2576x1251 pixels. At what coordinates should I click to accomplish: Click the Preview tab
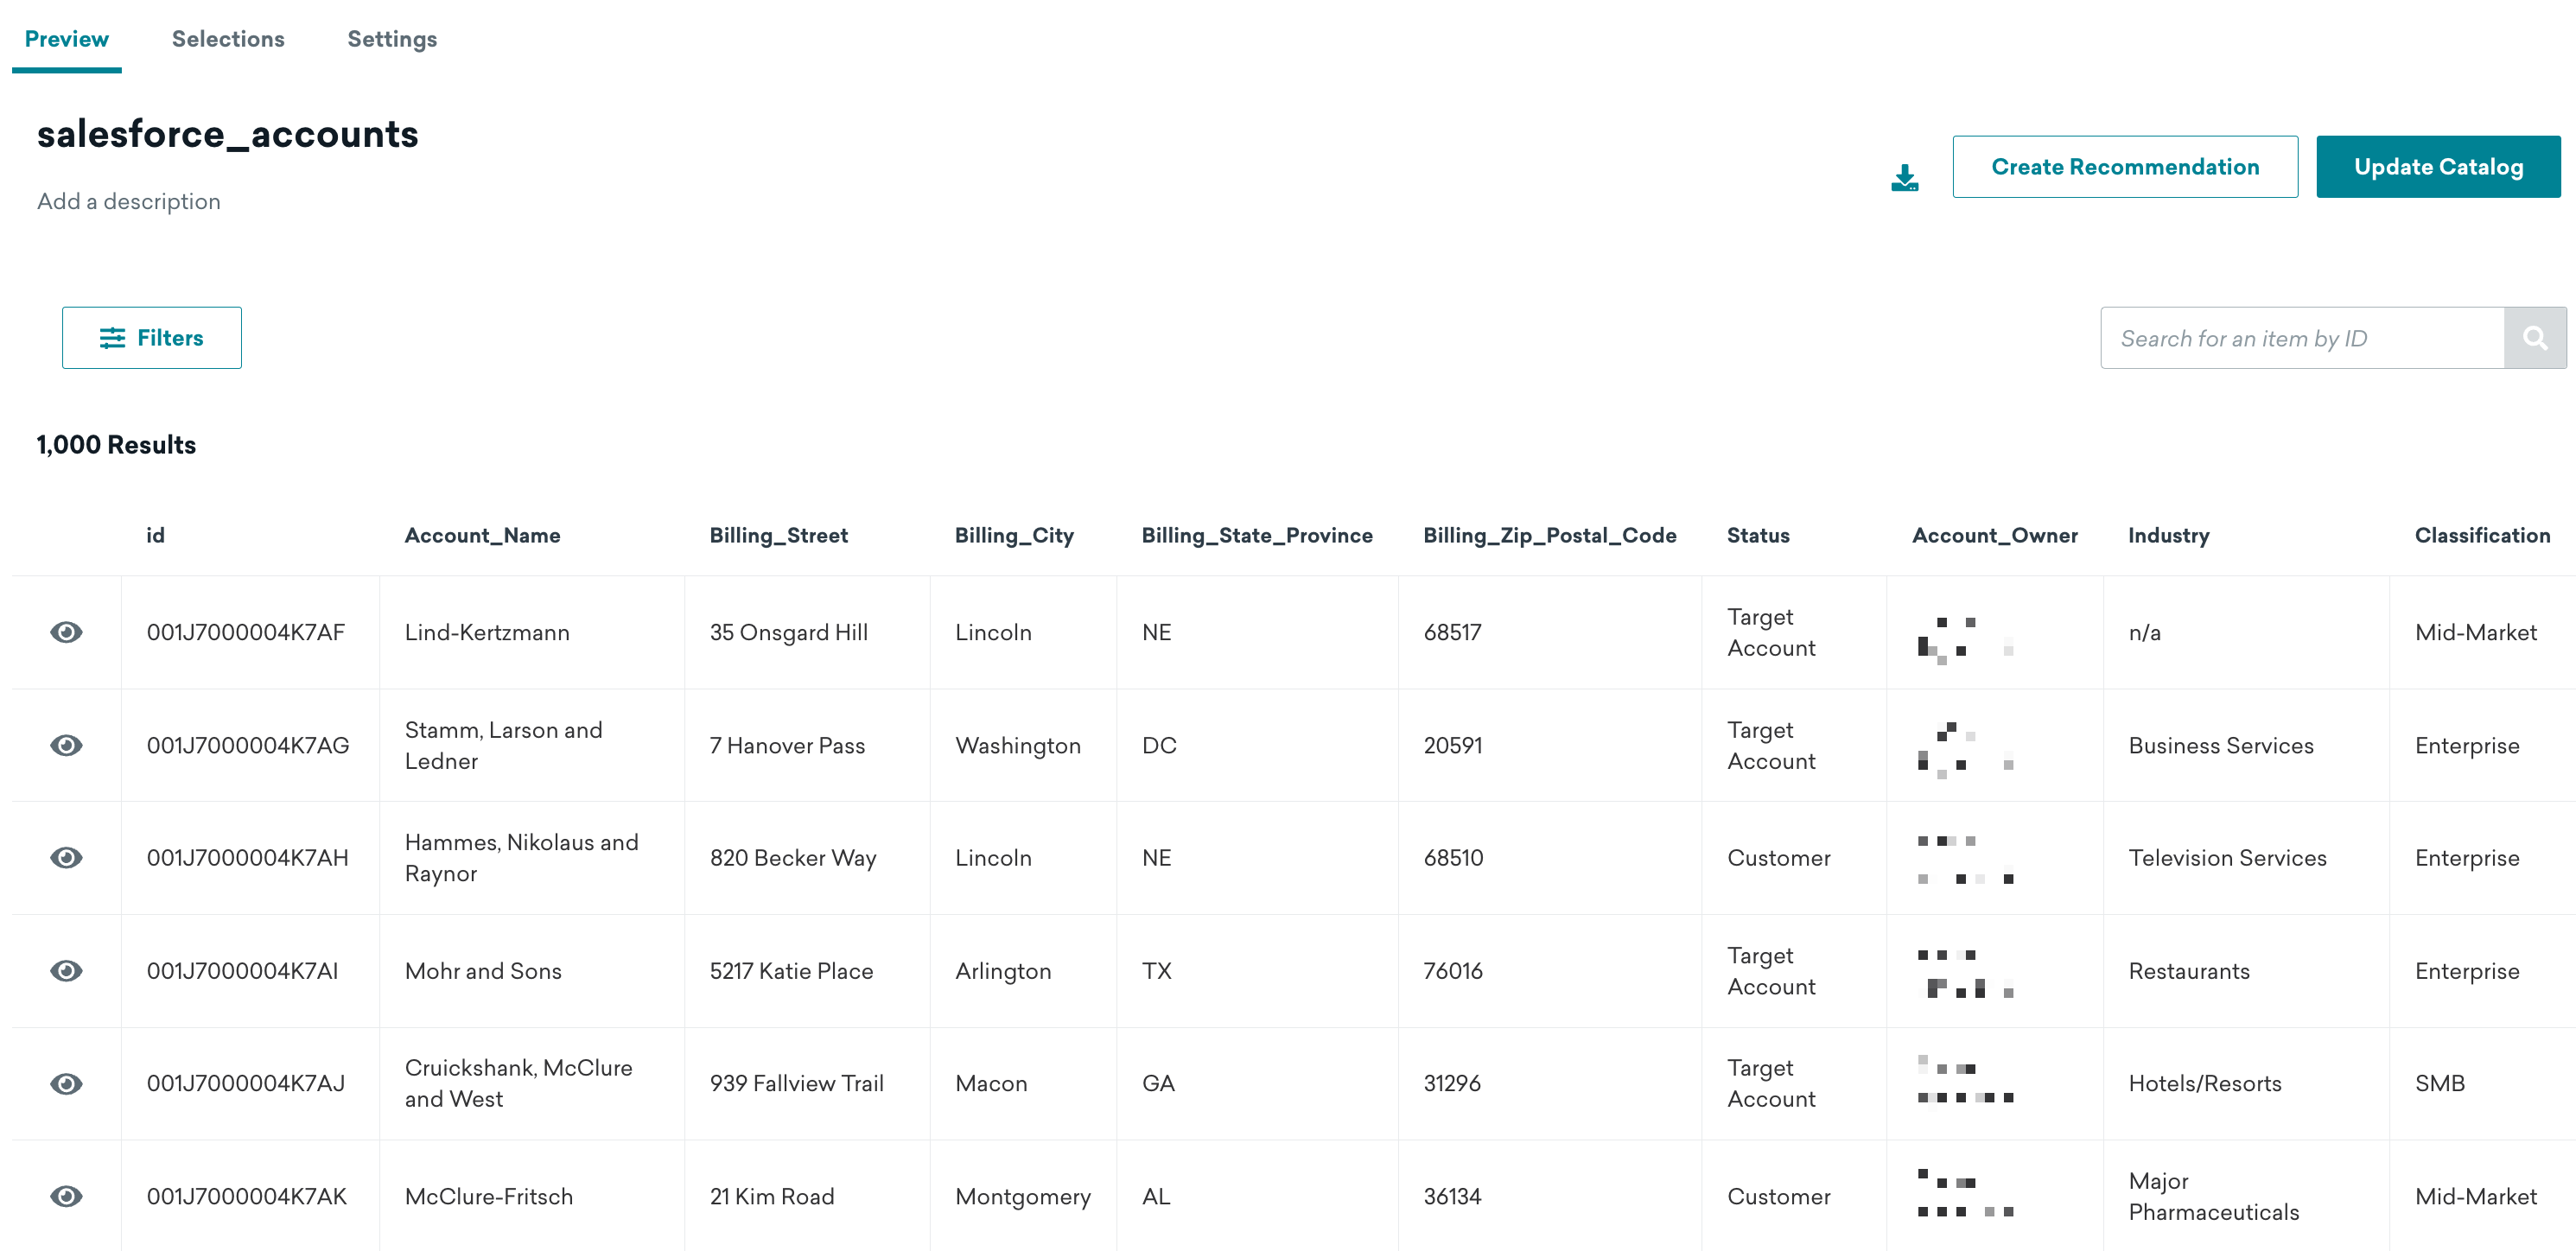point(66,36)
